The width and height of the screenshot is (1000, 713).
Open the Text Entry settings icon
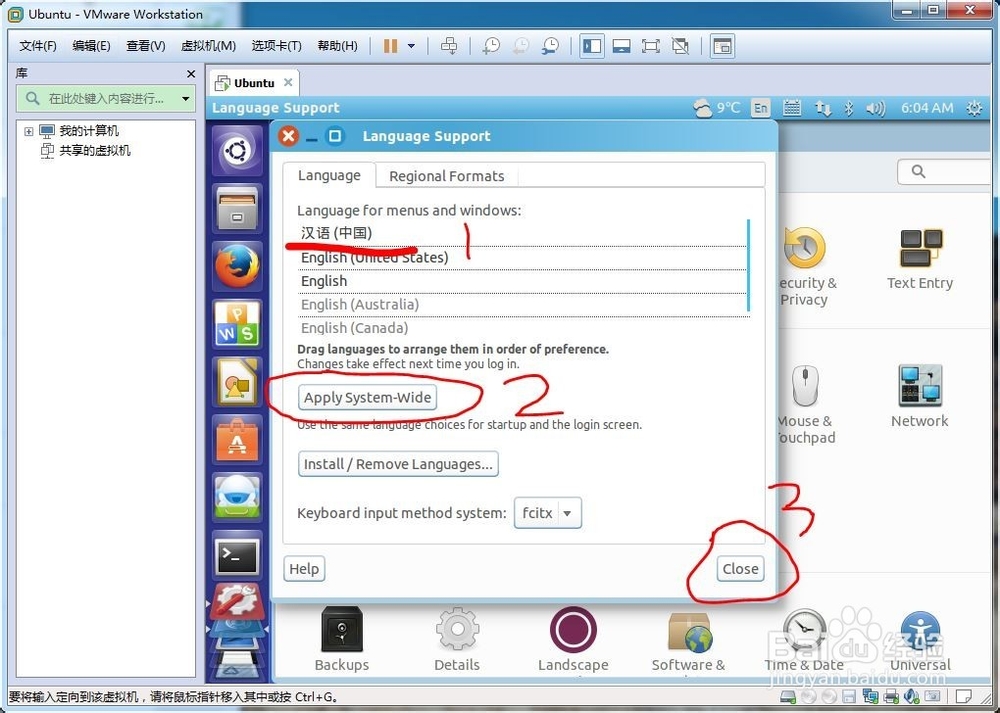click(920, 259)
